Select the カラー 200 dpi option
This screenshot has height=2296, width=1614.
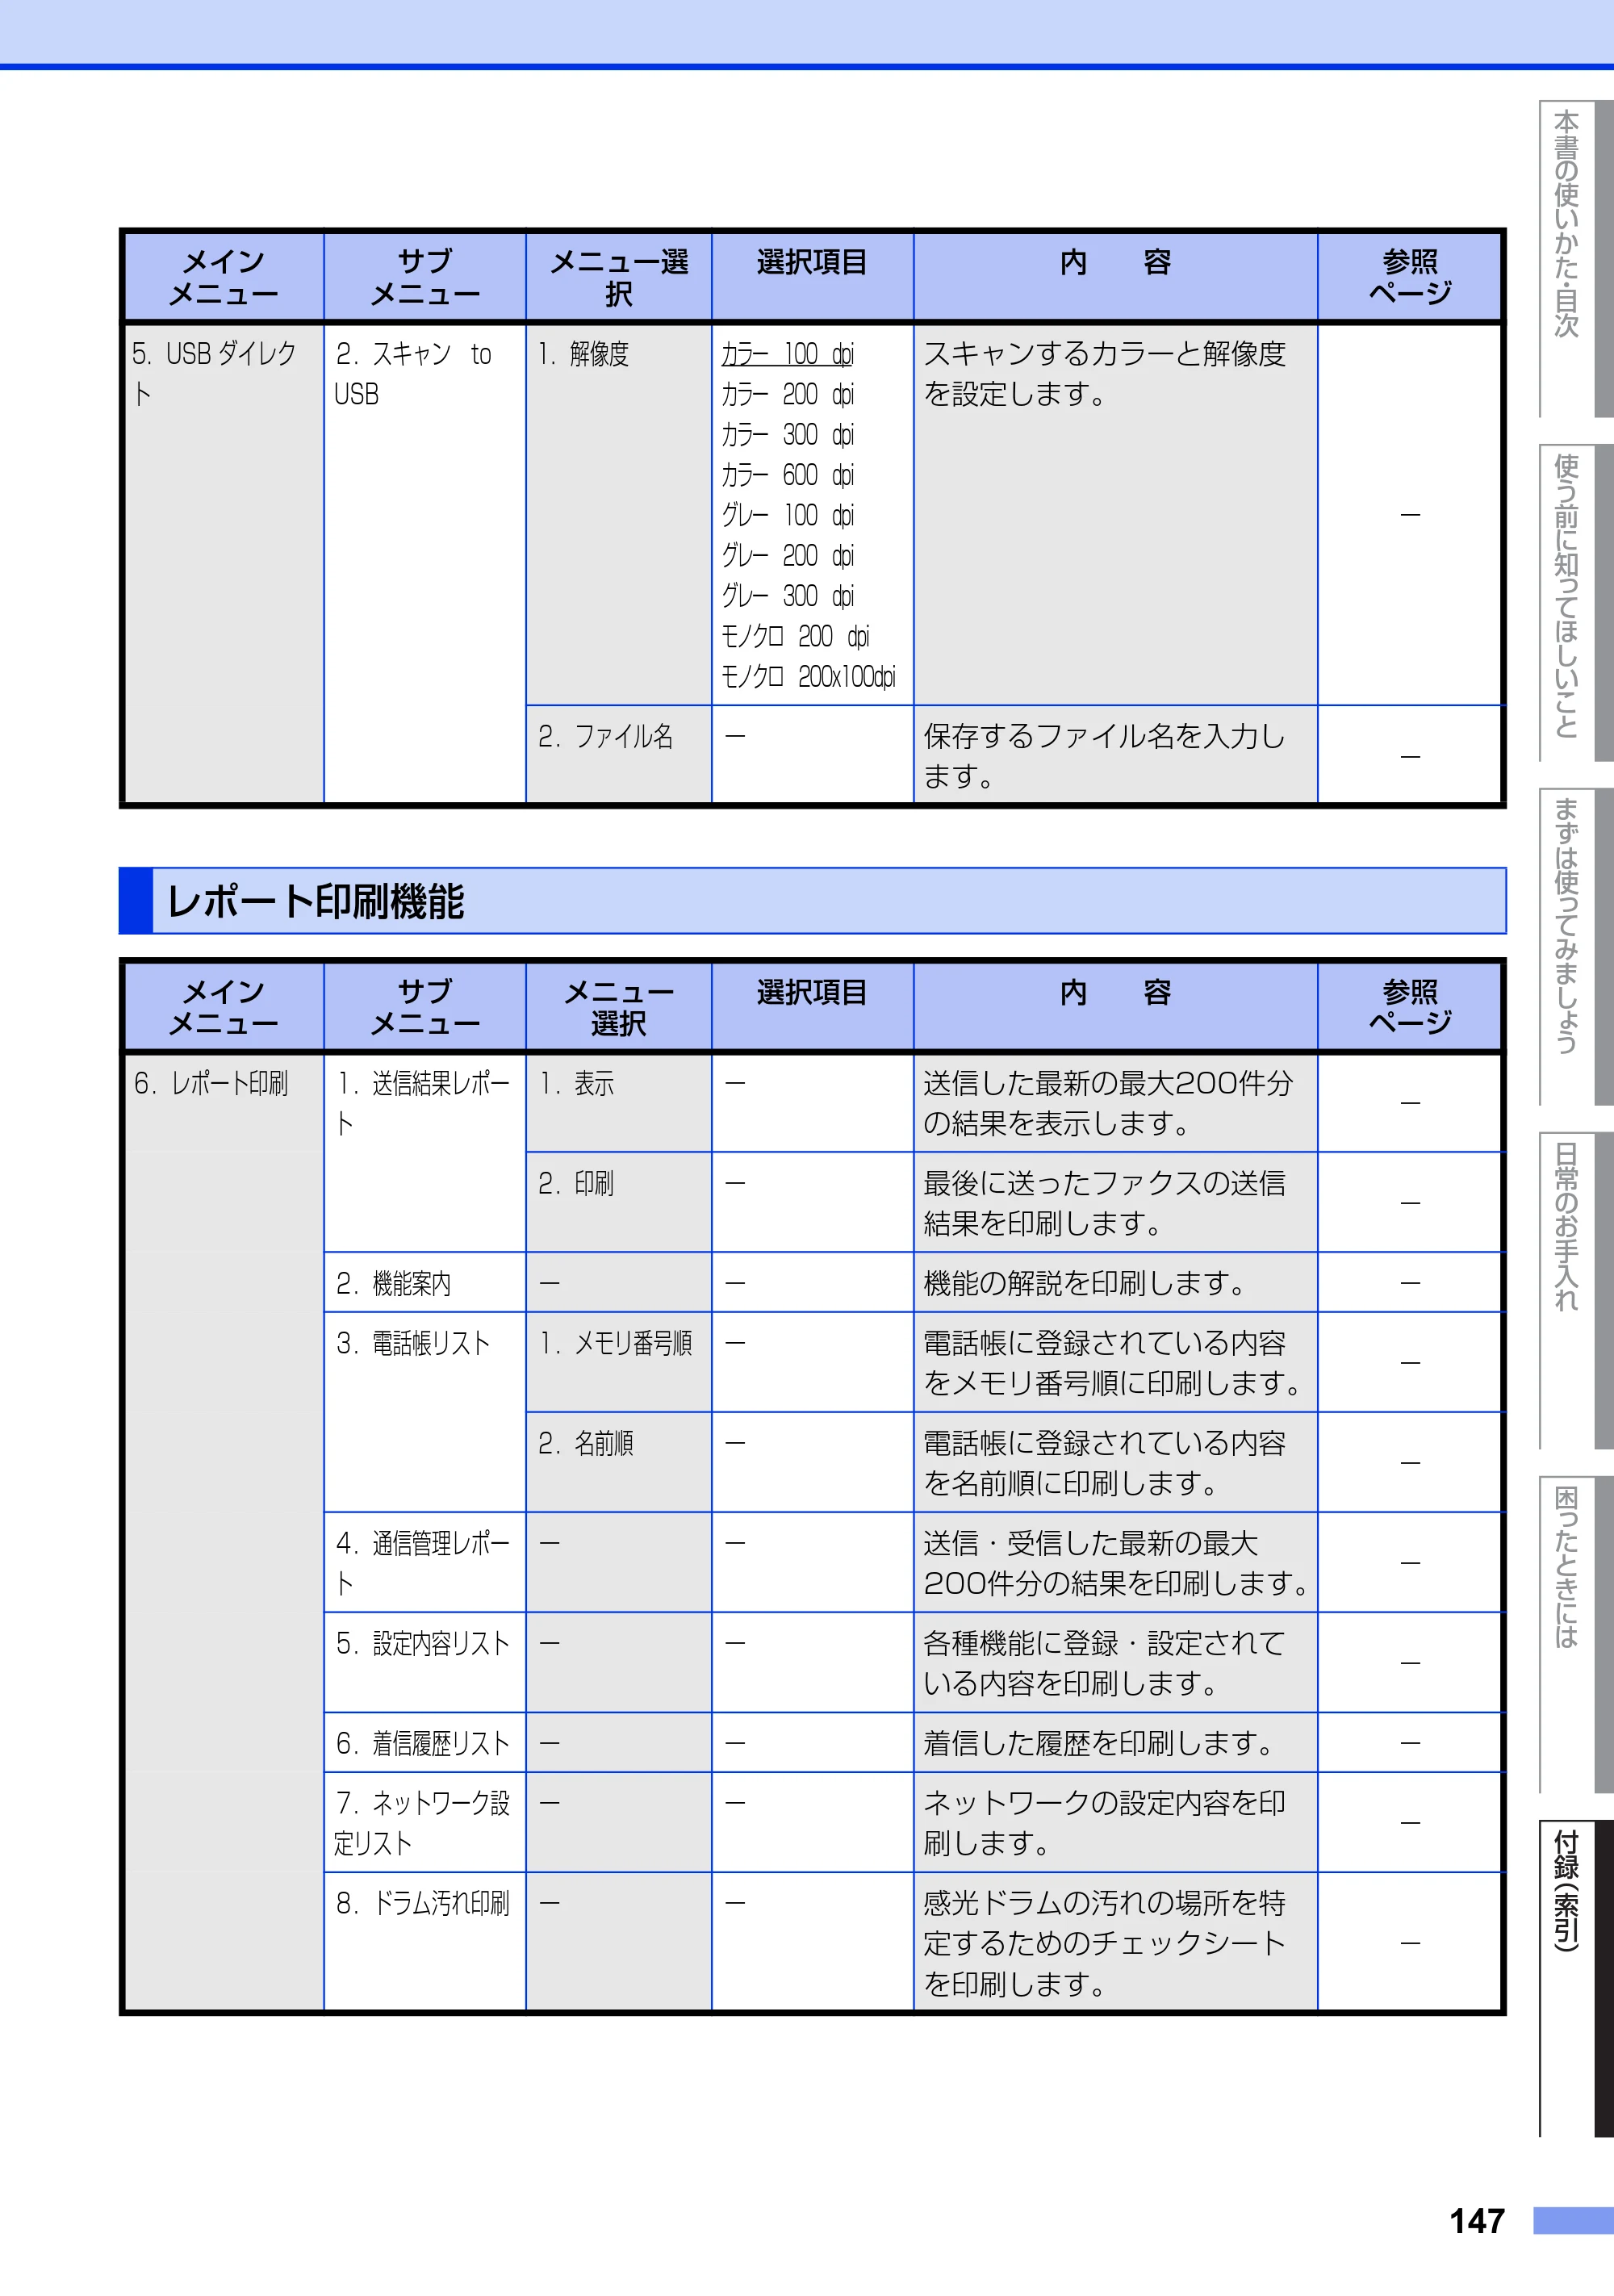click(x=788, y=394)
